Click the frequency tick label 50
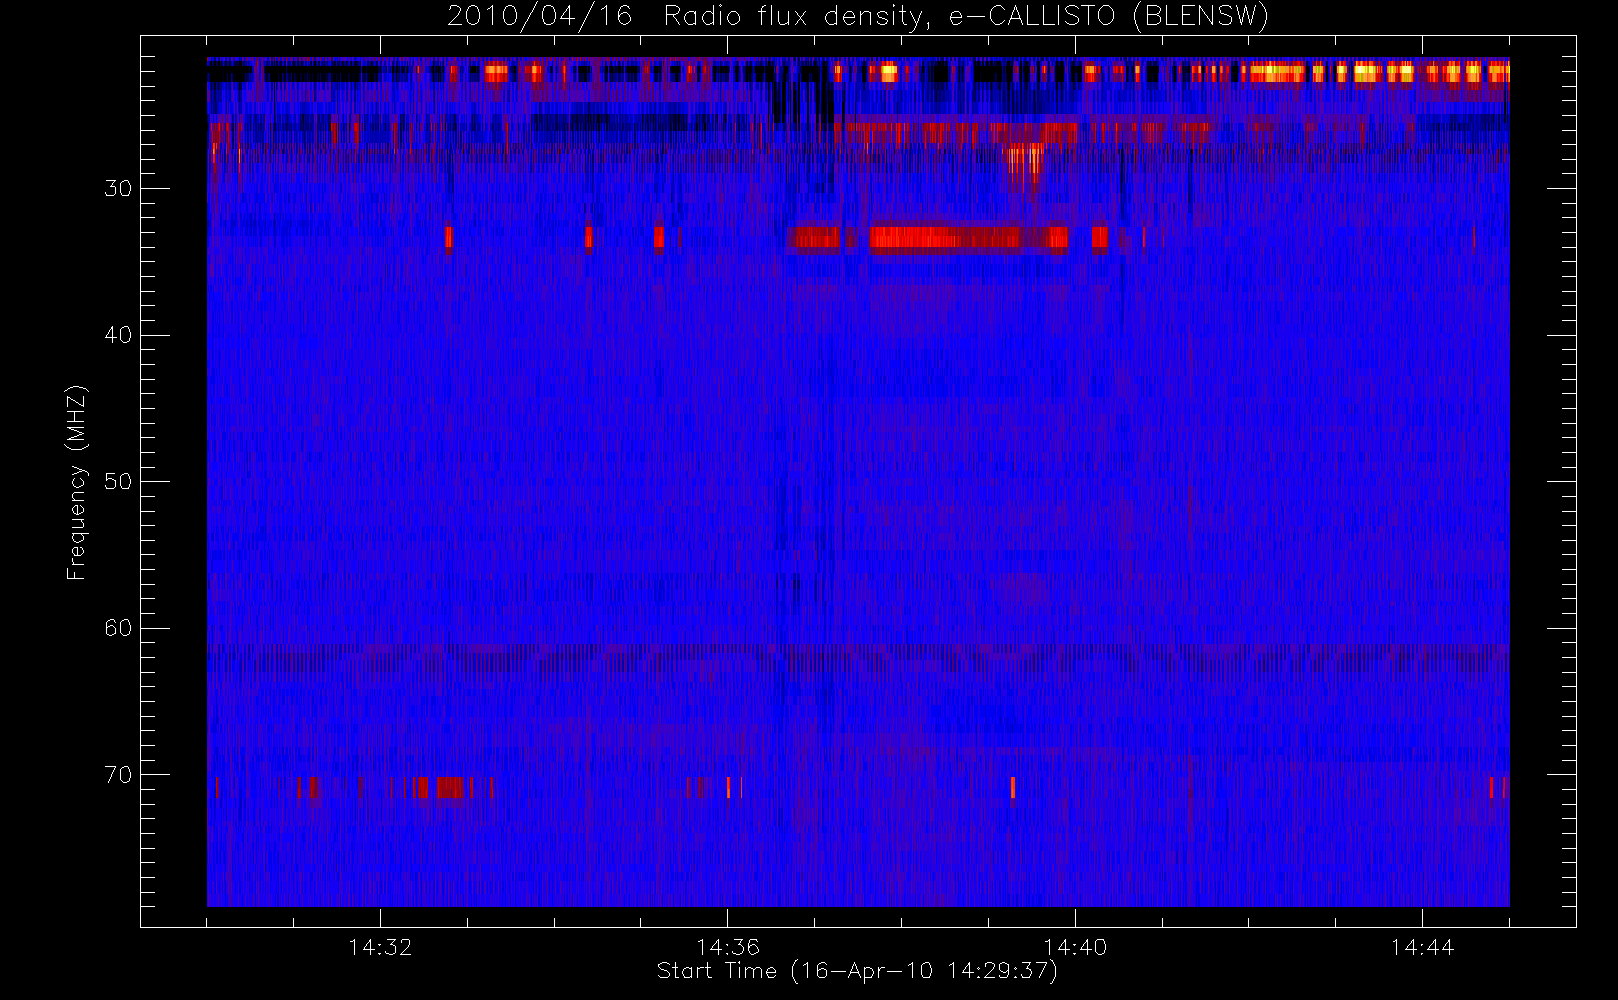The image size is (1618, 1000). (x=118, y=481)
